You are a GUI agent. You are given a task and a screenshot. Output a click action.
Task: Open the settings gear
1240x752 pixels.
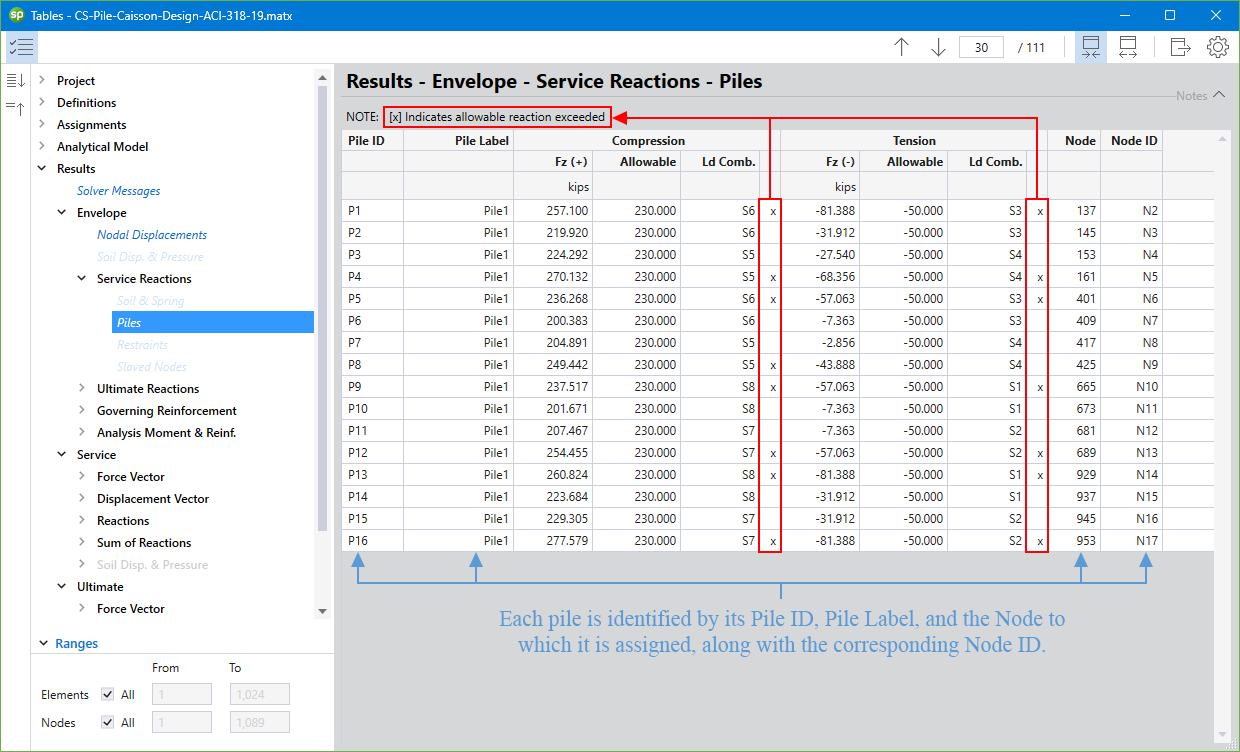coord(1217,47)
